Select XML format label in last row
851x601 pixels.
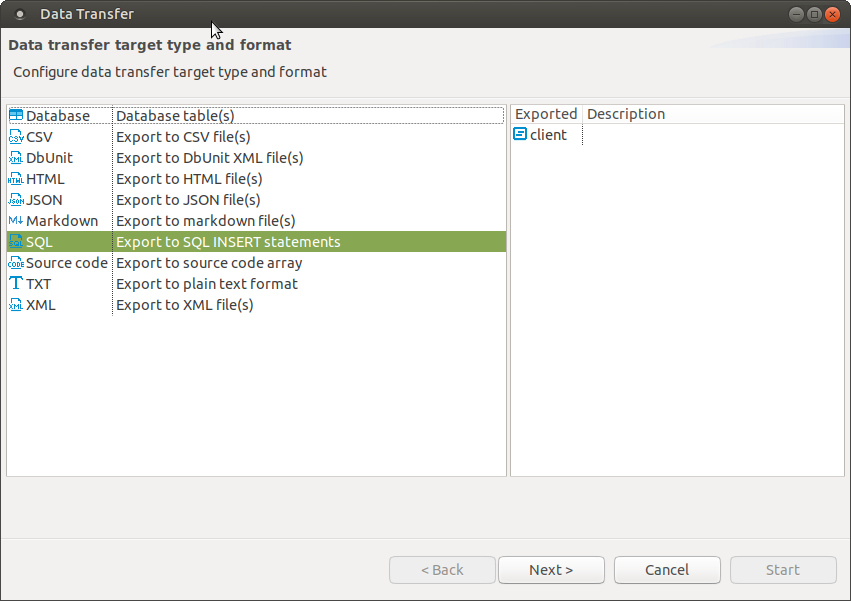click(41, 305)
